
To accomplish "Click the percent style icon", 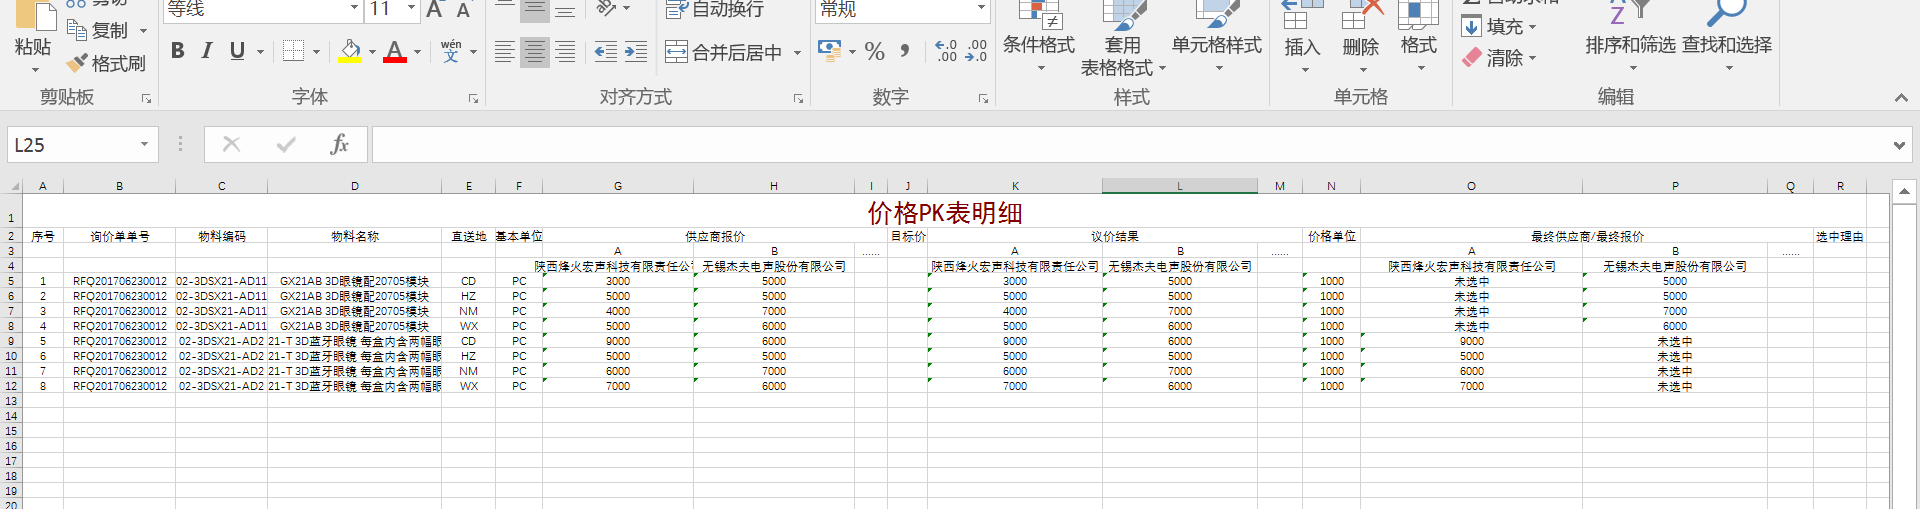I will click(x=874, y=51).
